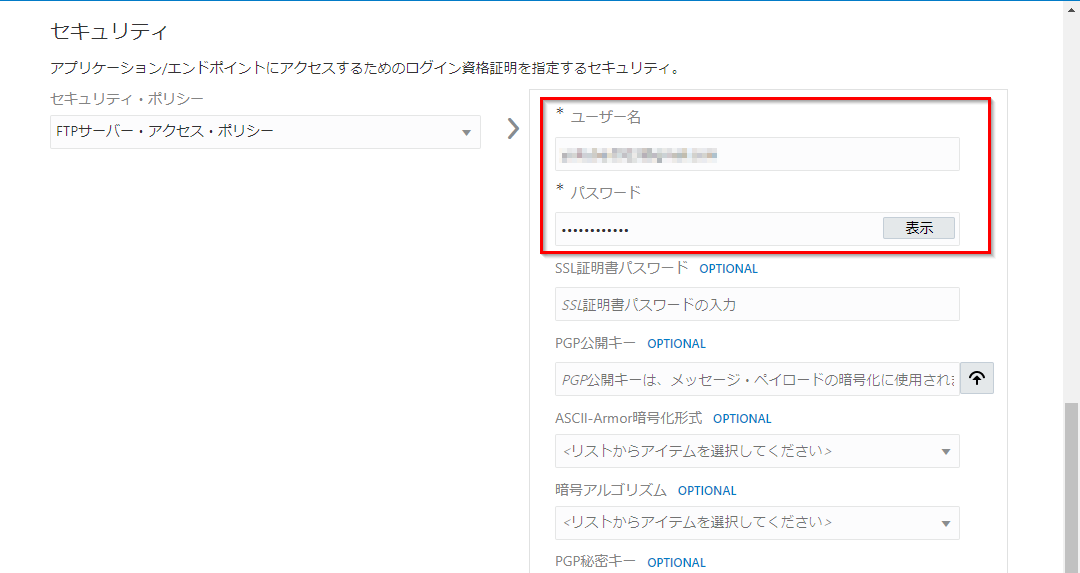Select the SSL証明書パスワード label text

click(621, 268)
